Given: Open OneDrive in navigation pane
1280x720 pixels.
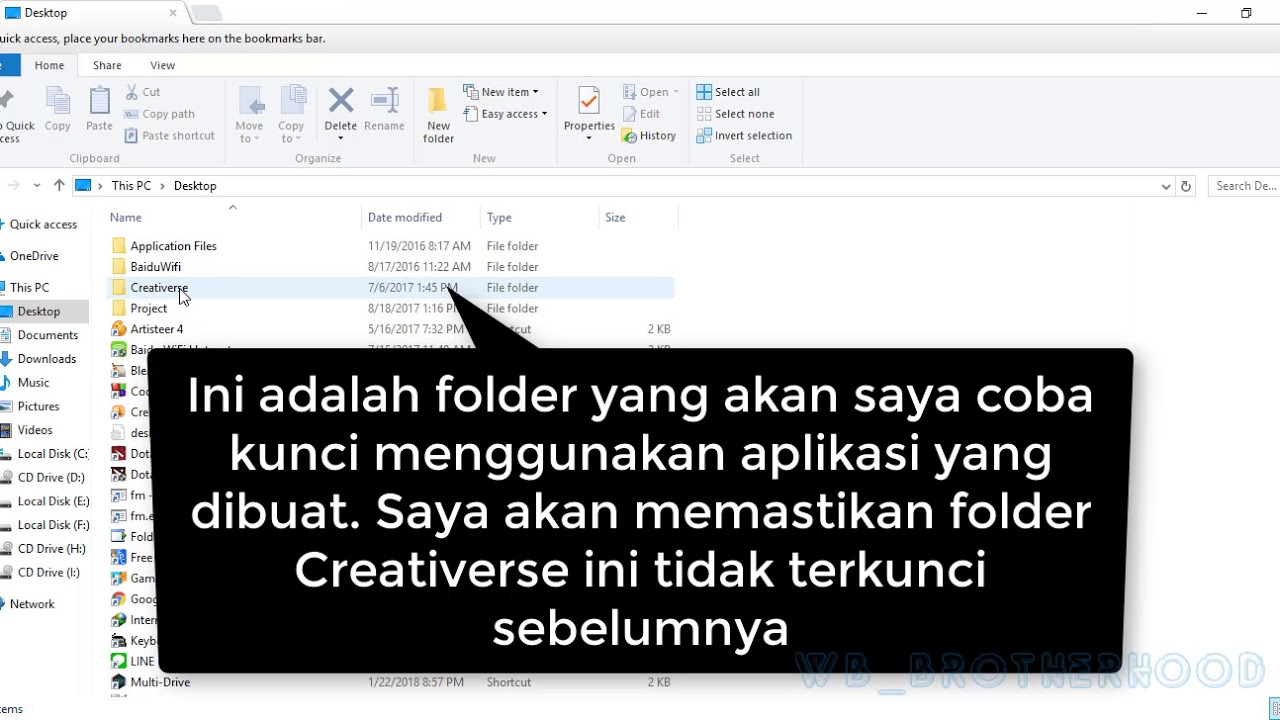Looking at the screenshot, I should coord(34,256).
